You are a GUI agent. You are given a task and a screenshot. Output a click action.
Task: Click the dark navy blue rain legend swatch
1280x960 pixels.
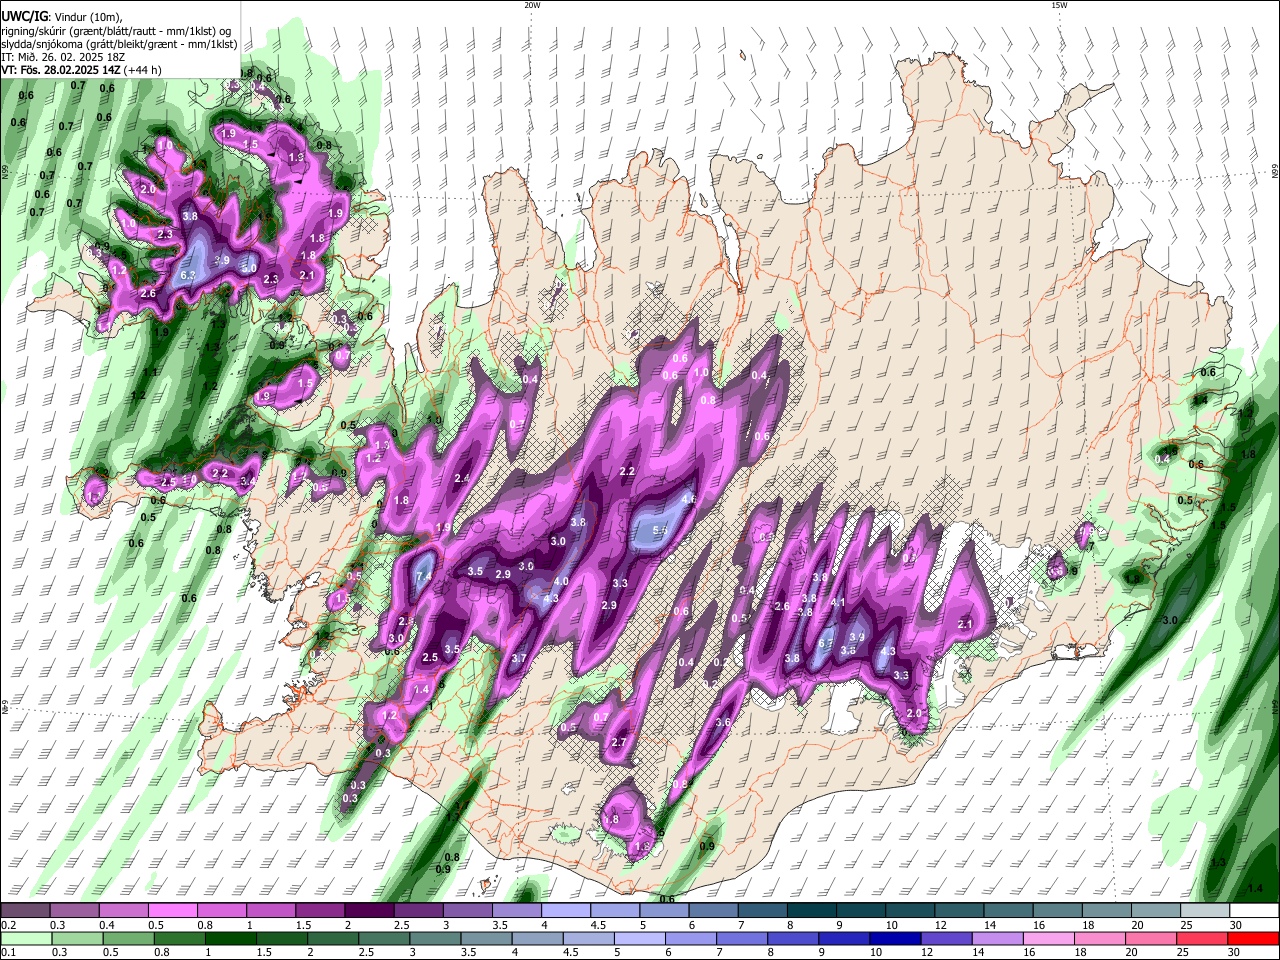click(894, 938)
